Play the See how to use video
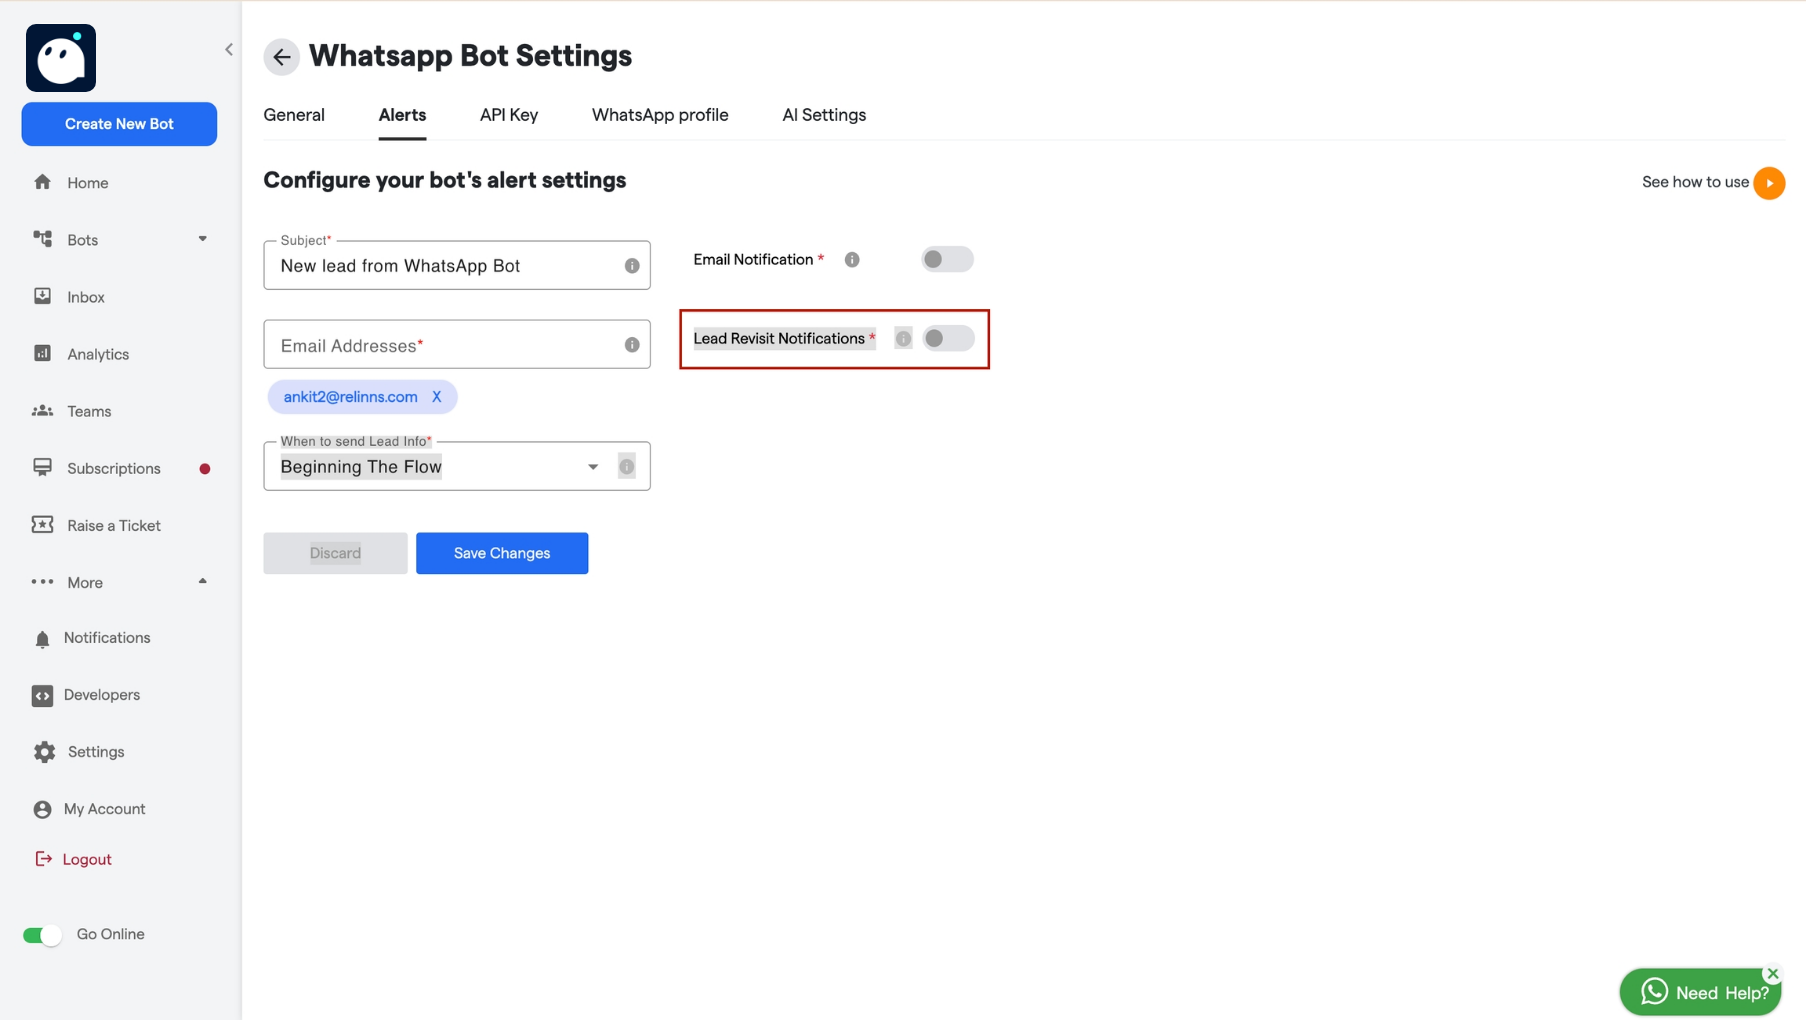1806x1020 pixels. coord(1769,183)
